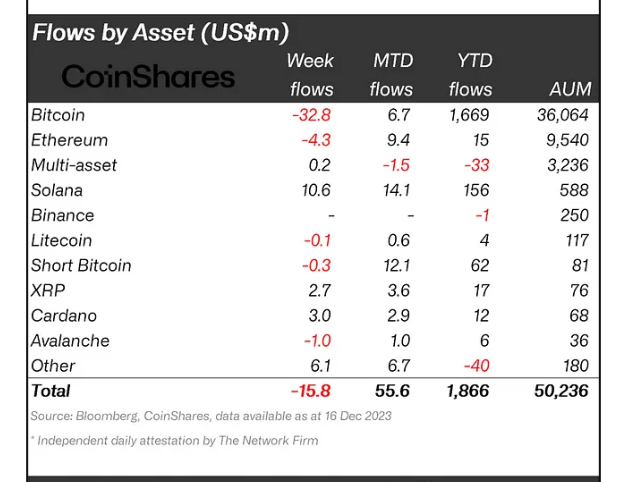Select the Week flows column header
This screenshot has height=482, width=621.
[x=311, y=75]
